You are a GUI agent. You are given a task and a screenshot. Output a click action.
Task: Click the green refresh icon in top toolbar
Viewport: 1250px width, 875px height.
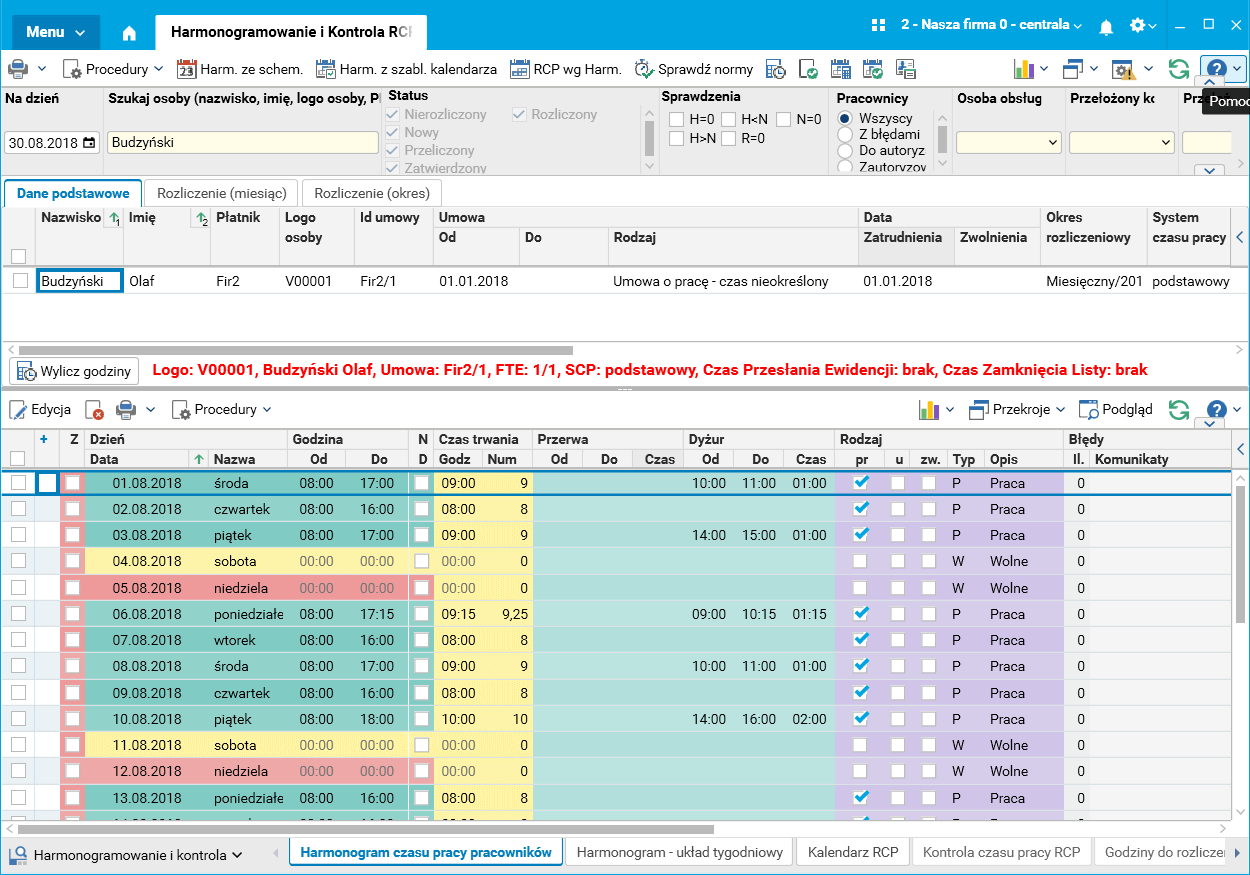pyautogui.click(x=1179, y=69)
